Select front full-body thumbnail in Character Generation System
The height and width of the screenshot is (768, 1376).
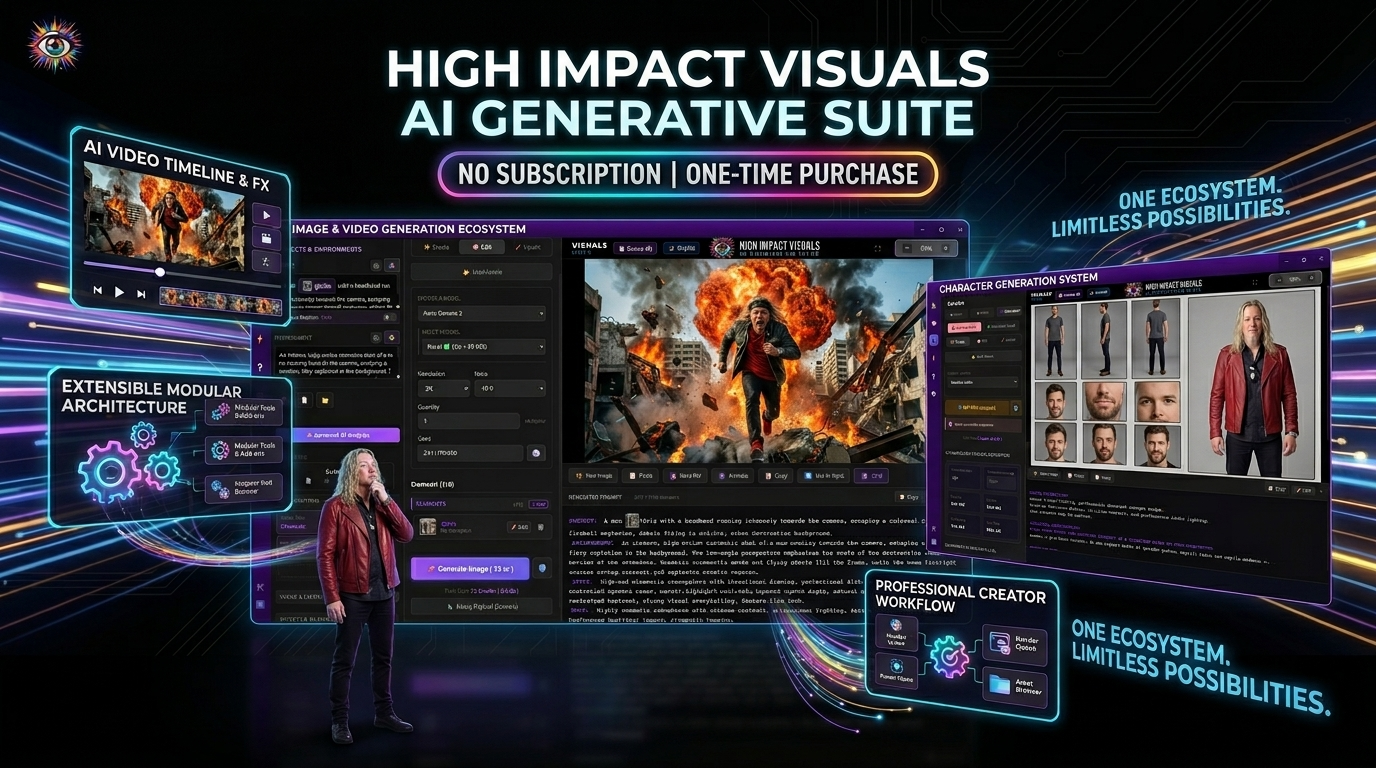[x=1055, y=340]
